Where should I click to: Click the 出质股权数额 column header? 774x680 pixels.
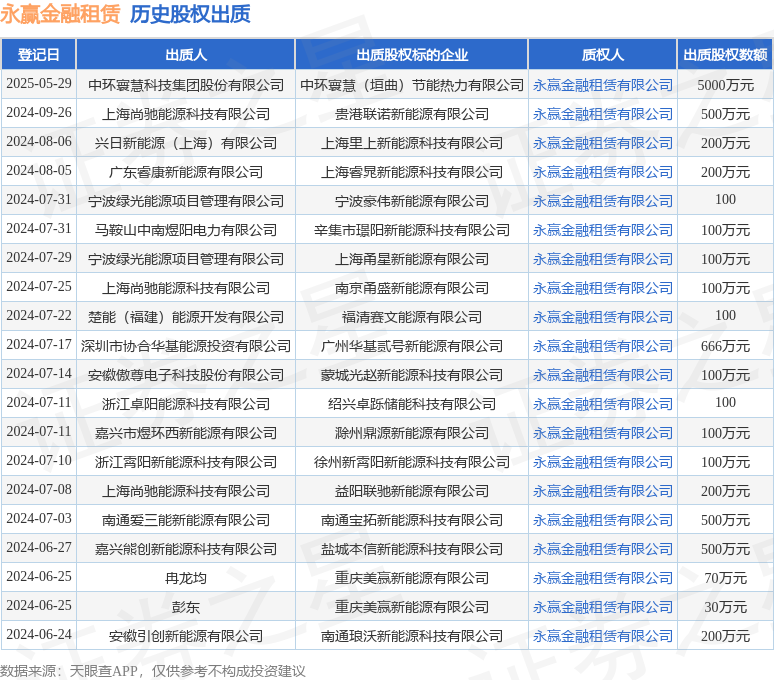click(x=725, y=54)
